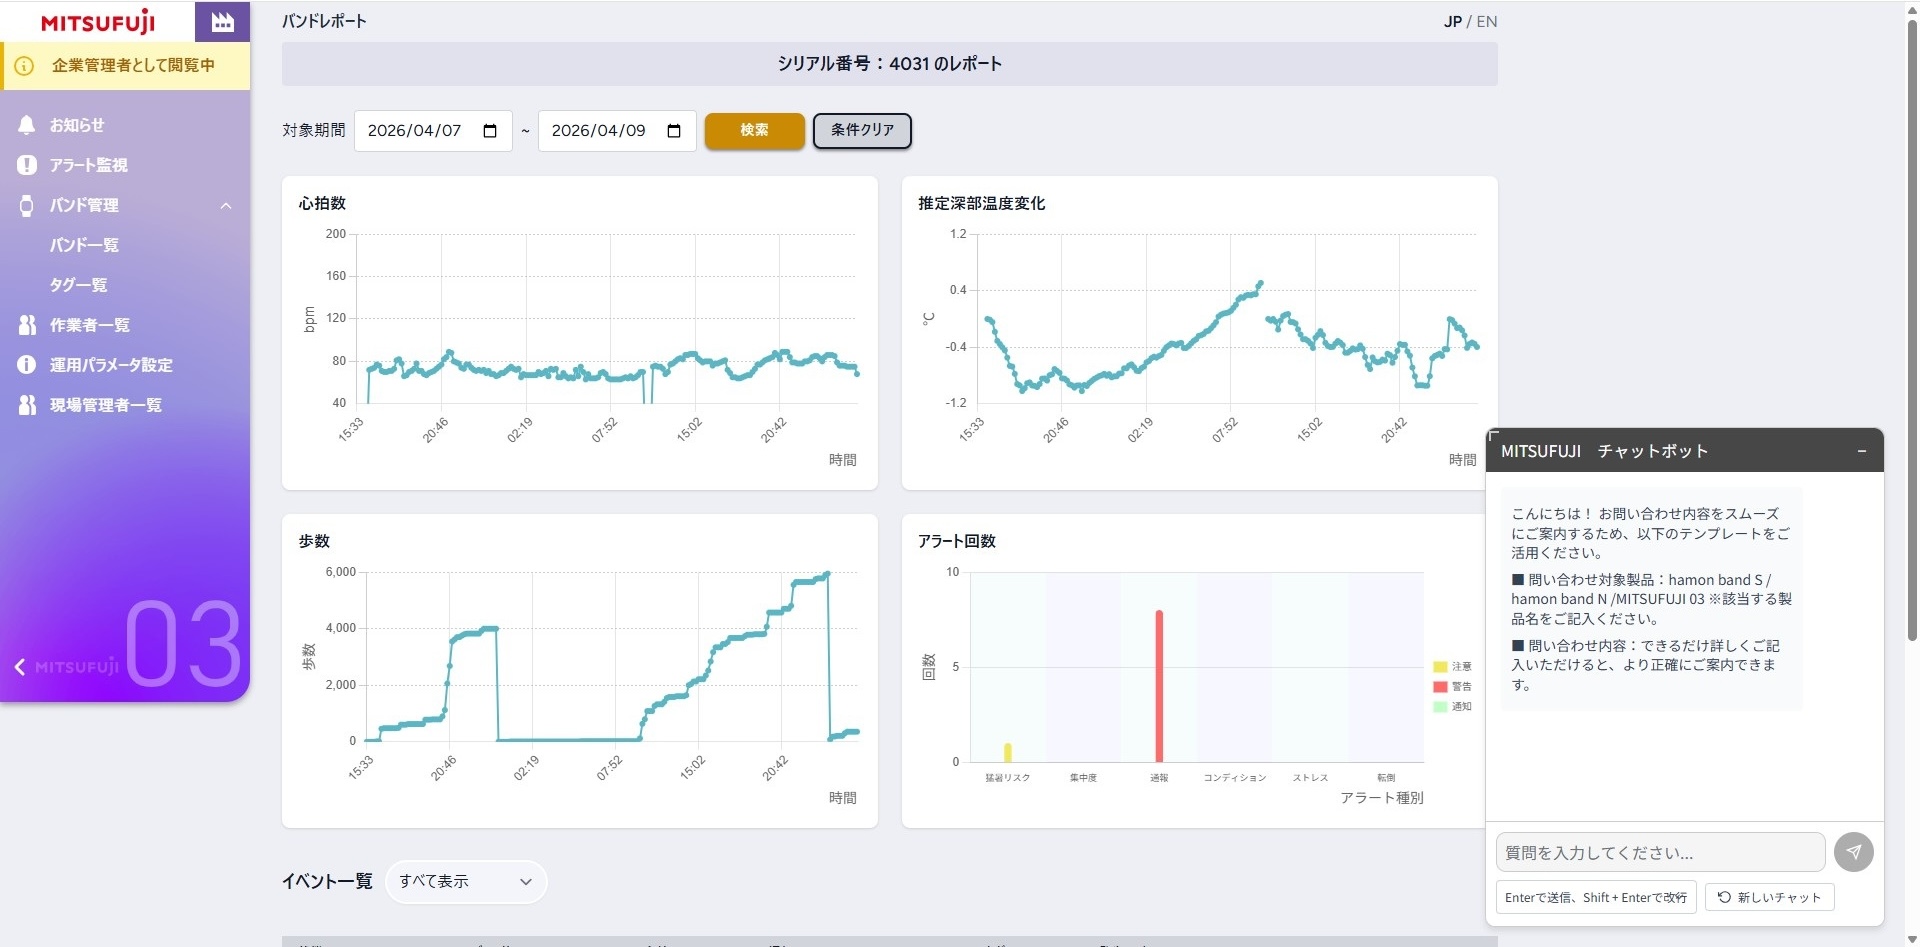Click the factory icon beside the MITSUFUJI logo
Viewport: 1920px width, 947px height.
(222, 21)
